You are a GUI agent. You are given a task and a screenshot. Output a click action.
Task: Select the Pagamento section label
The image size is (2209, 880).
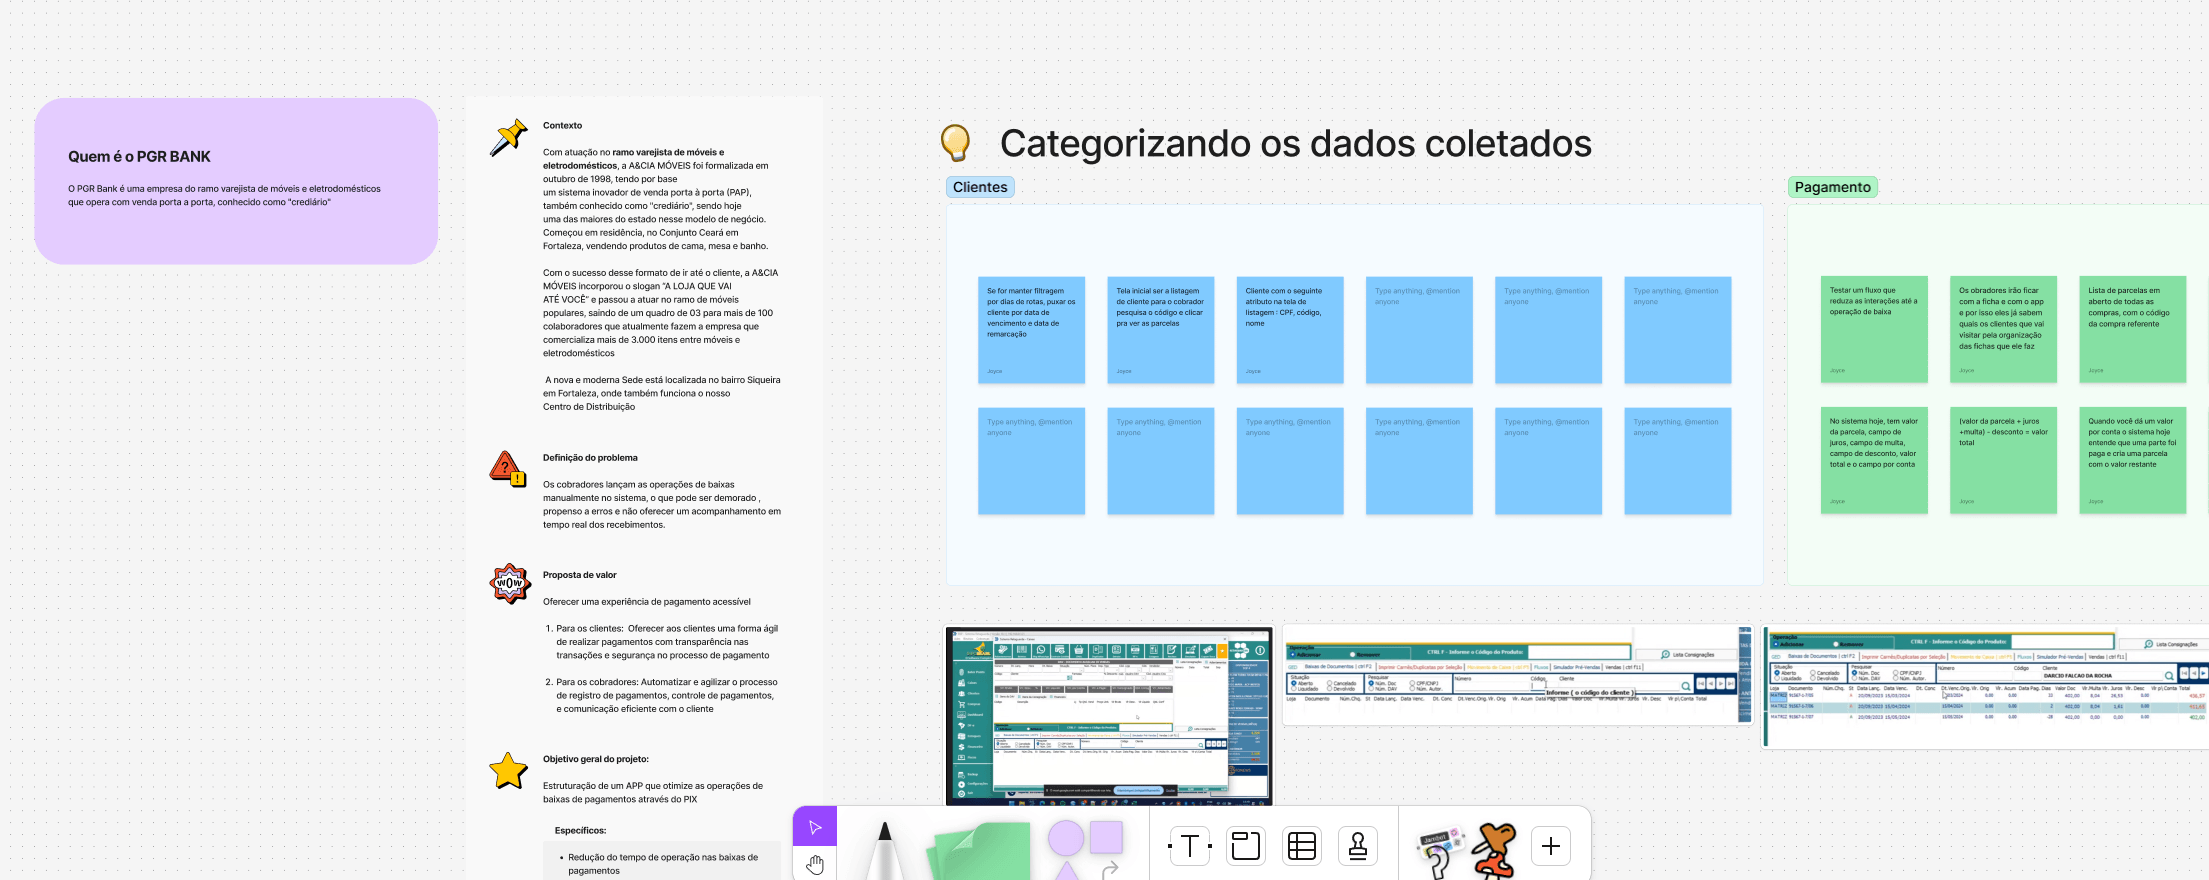pos(1832,187)
